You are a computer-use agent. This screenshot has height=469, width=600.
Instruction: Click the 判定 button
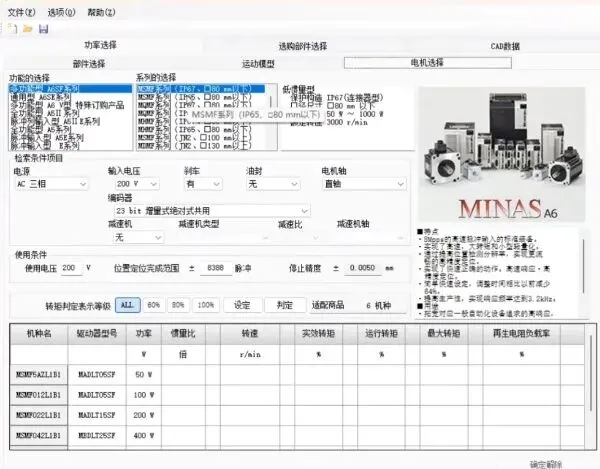click(x=285, y=305)
